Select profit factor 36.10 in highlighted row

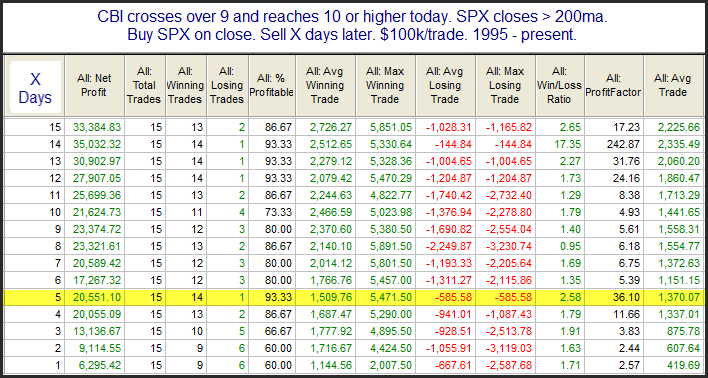coord(628,298)
